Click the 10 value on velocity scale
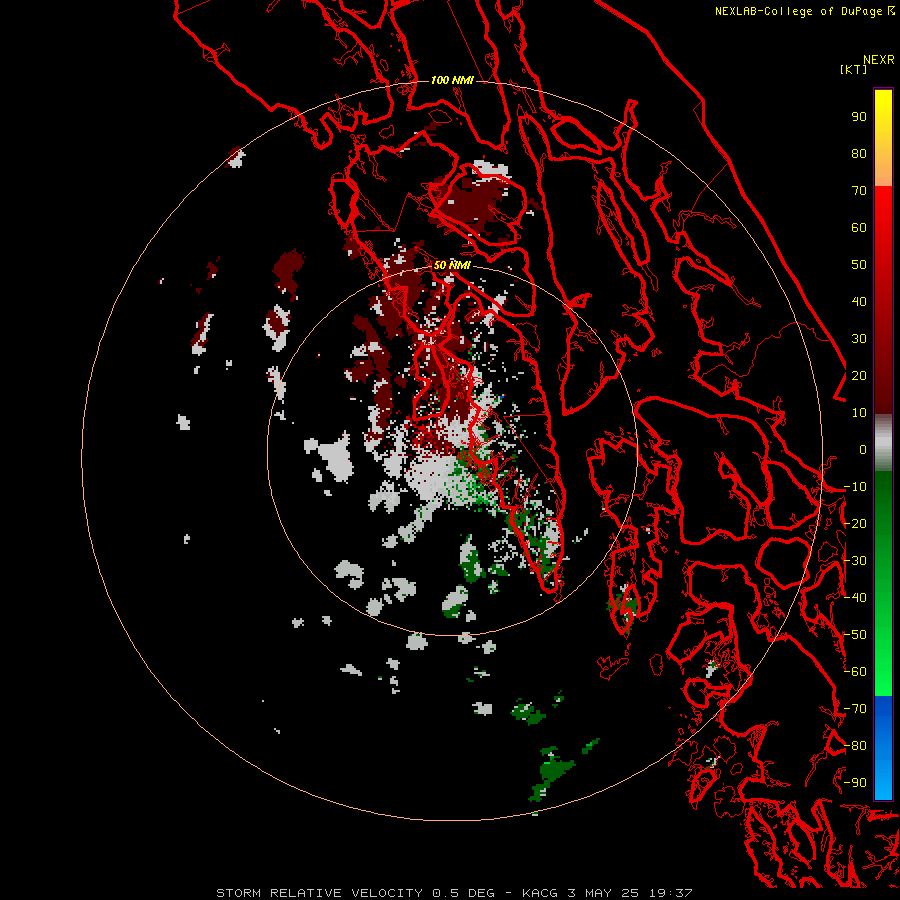900x900 pixels. [859, 413]
